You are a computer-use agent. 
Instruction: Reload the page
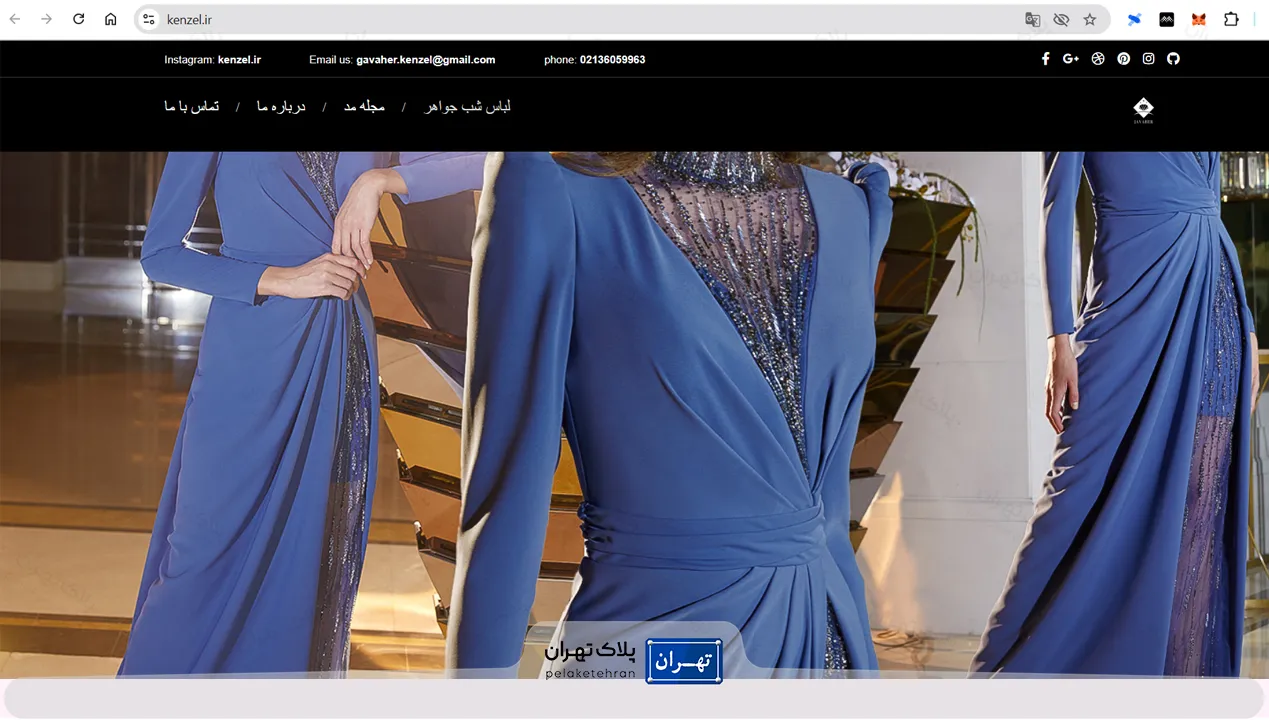click(x=79, y=19)
